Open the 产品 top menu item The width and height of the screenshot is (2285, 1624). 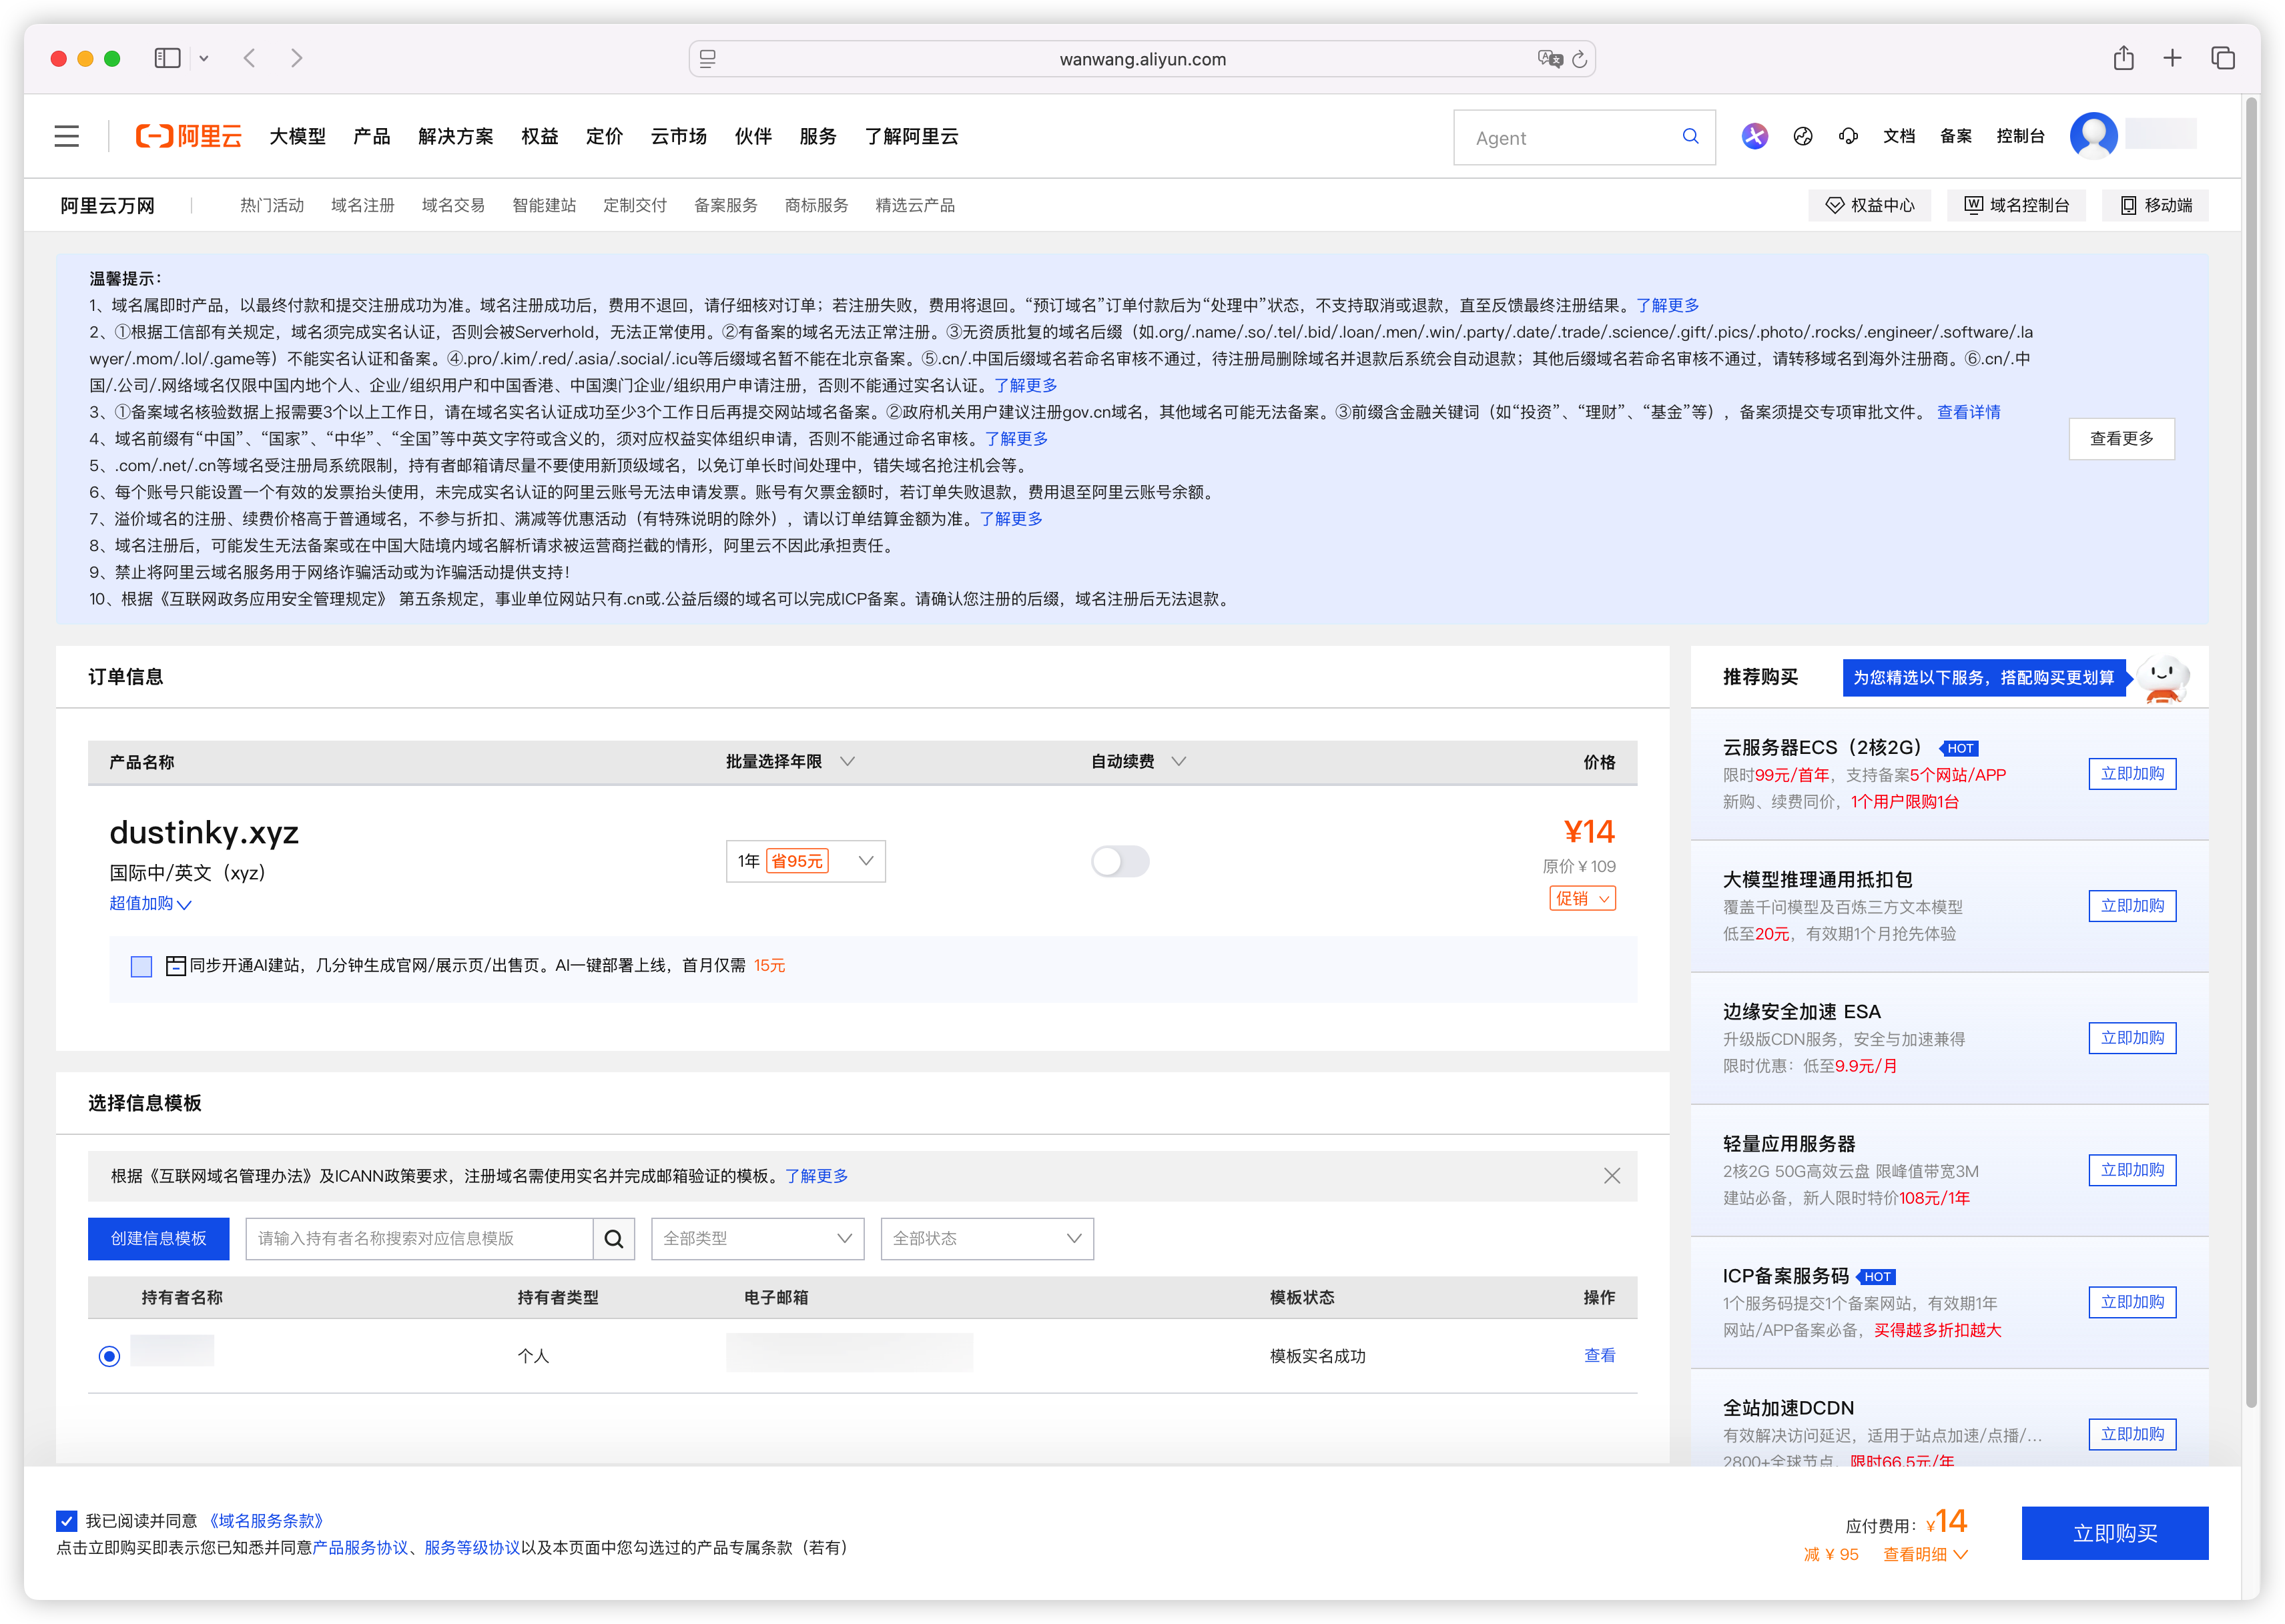[371, 136]
